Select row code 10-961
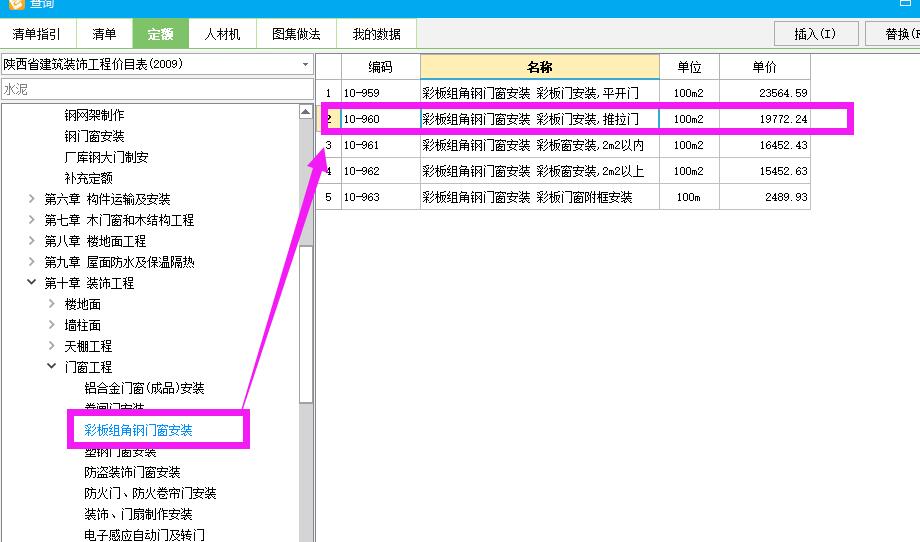The height and width of the screenshot is (542, 920). point(380,145)
